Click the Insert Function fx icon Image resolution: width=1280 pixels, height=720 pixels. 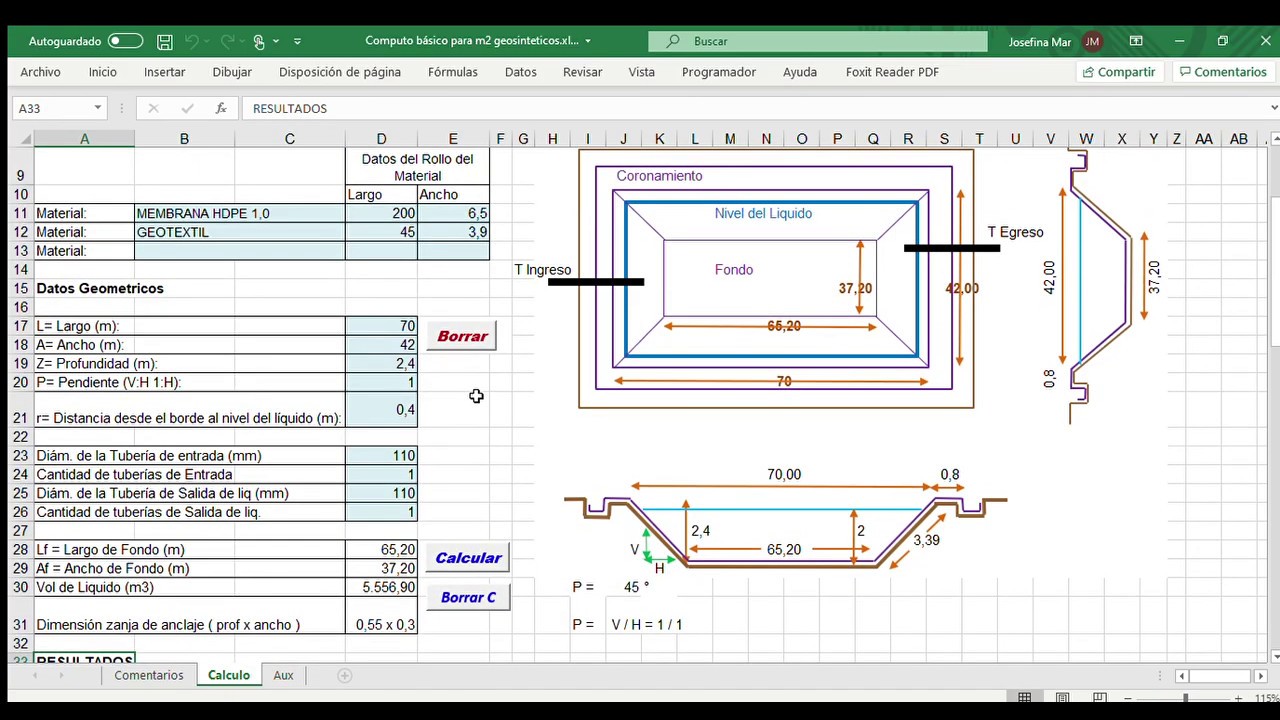221,108
